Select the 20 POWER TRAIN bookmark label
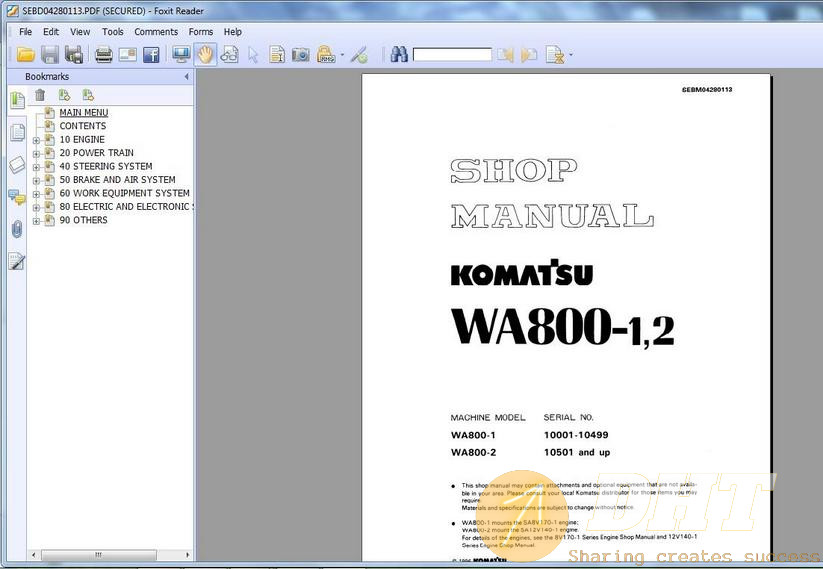The image size is (823, 569). (x=97, y=153)
